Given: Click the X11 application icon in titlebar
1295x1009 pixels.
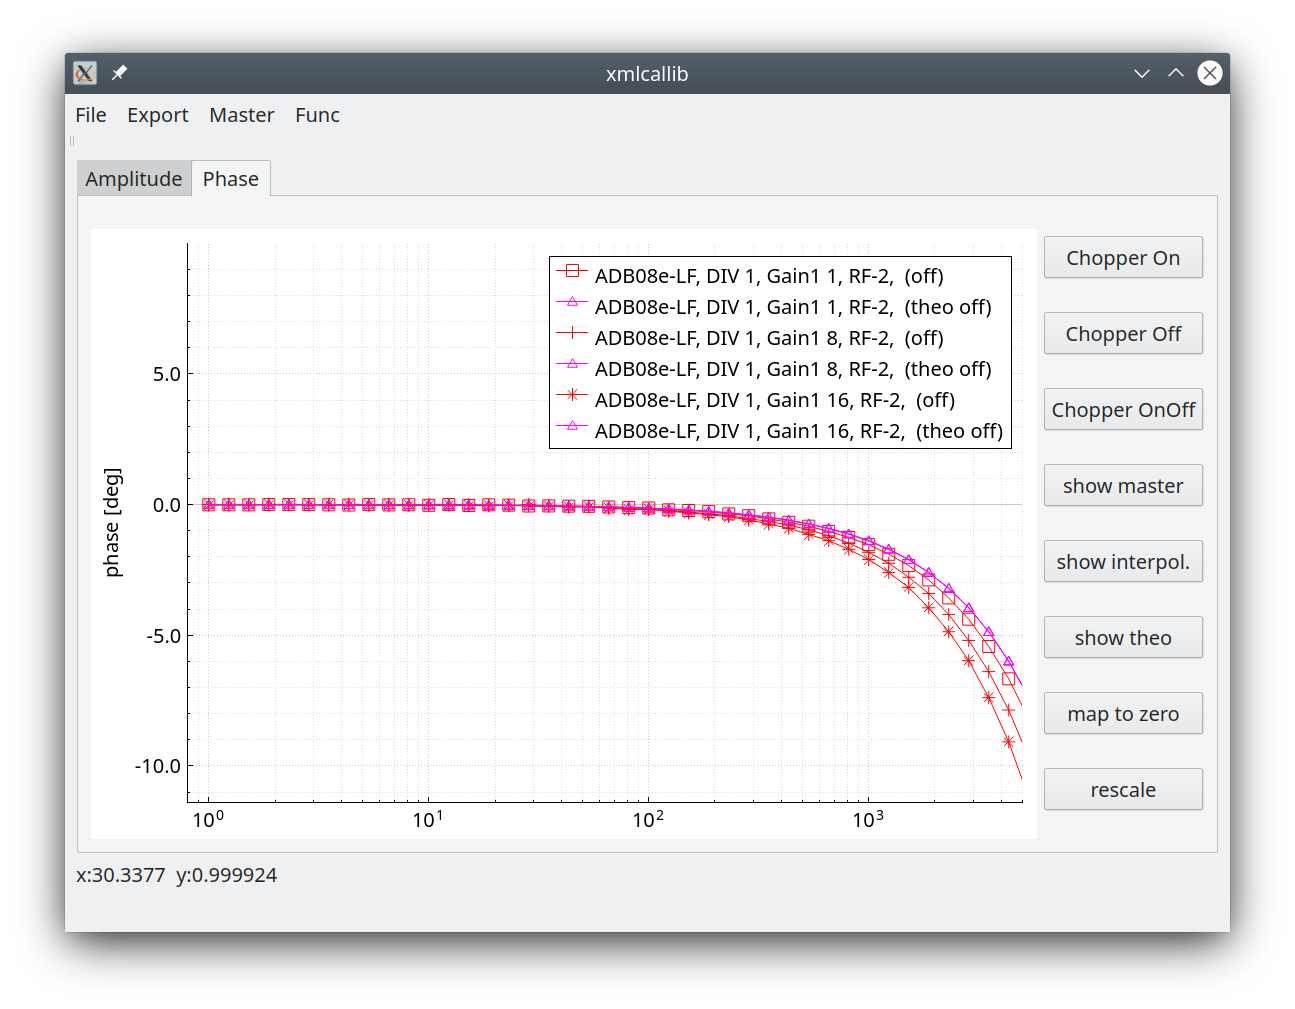Looking at the screenshot, I should coord(85,73).
